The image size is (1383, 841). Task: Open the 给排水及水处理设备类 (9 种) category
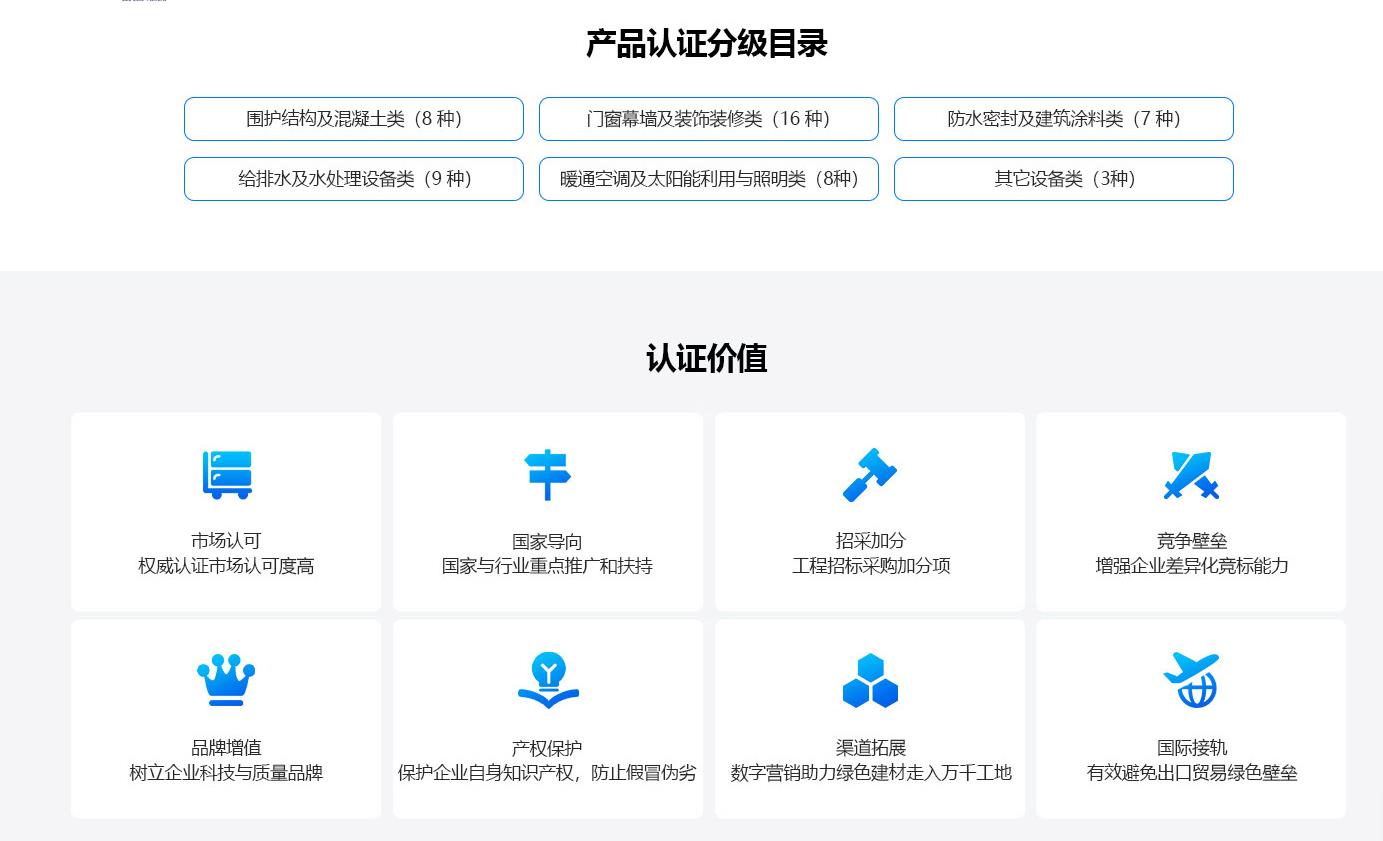(x=354, y=179)
